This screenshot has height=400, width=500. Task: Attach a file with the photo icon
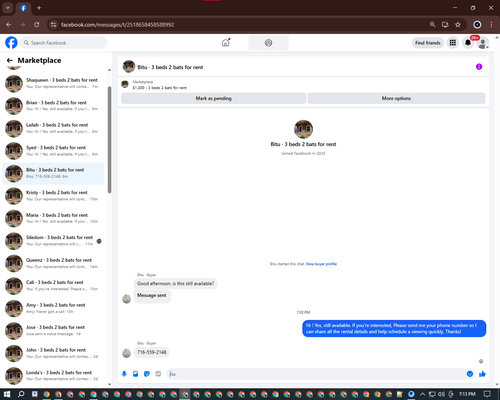coord(136,374)
